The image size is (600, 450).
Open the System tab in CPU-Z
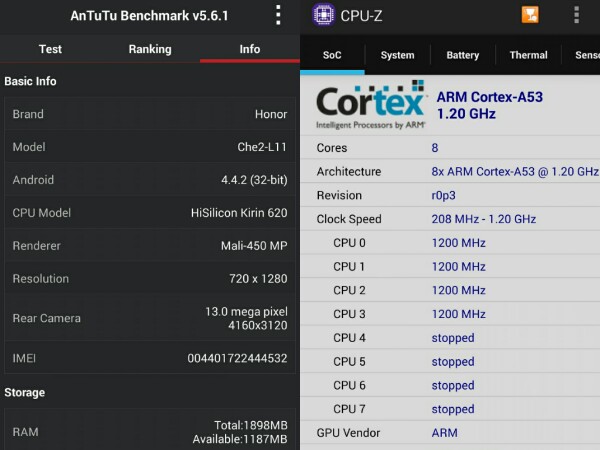click(x=398, y=55)
